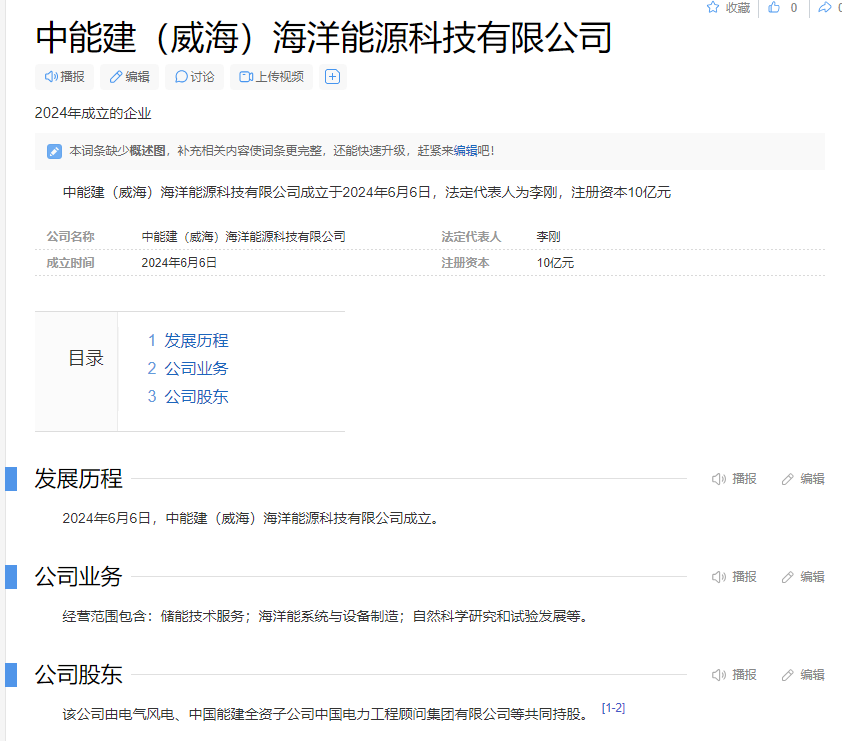842x741 pixels.
Task: Click the page title 中能建（威海）海洋能源科技有限公司
Action: 323,38
